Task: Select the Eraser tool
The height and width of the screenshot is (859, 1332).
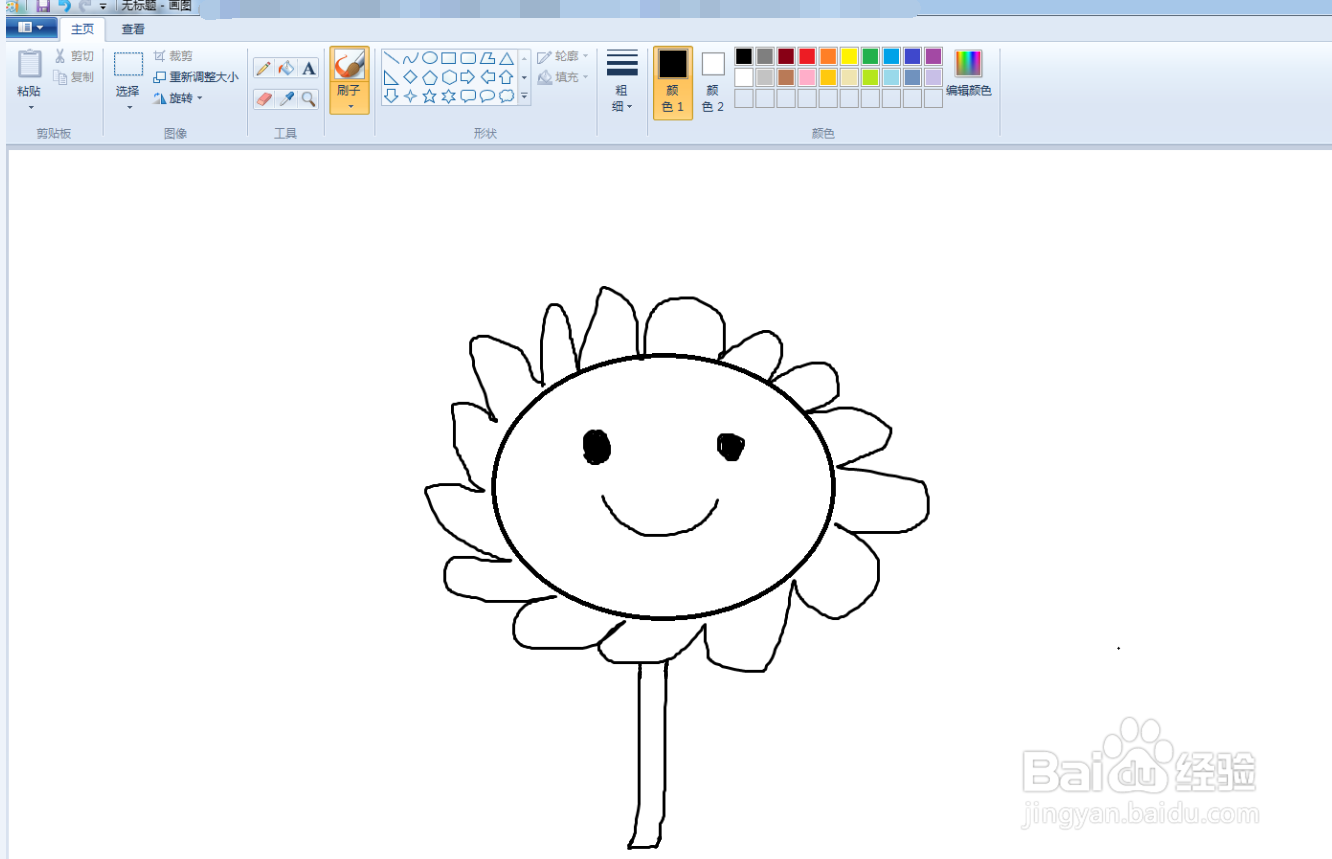Action: coord(264,98)
